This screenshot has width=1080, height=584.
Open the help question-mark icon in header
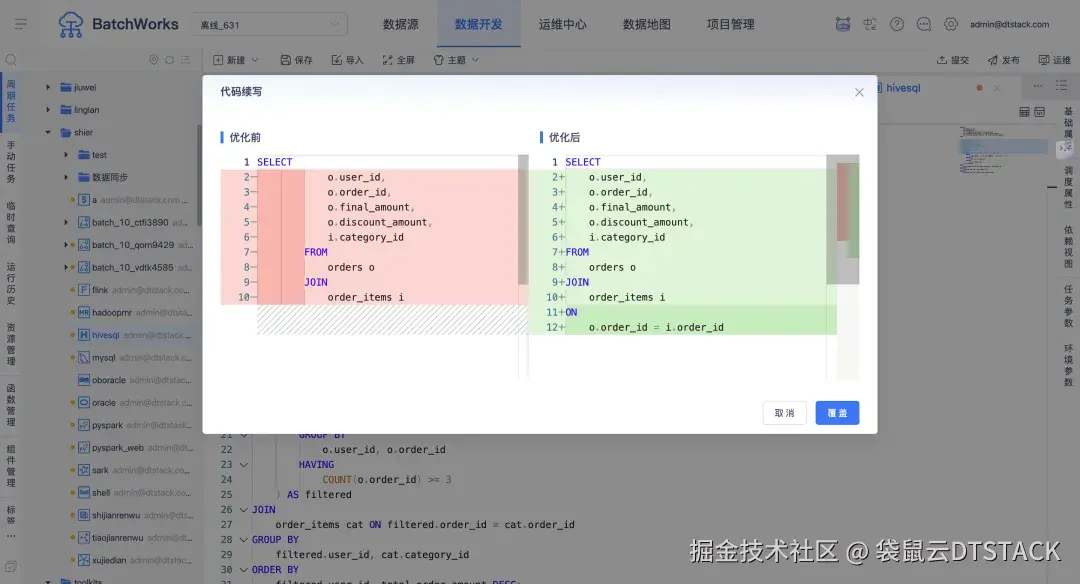[898, 22]
